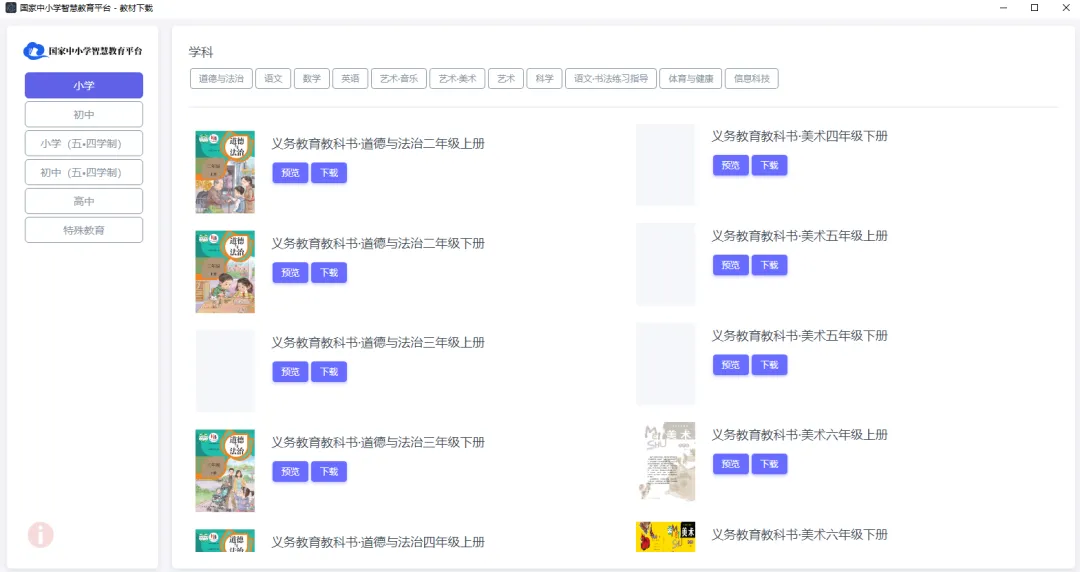Click the platform logo in sidebar
Screen dimensions: 1080x572
pos(83,51)
